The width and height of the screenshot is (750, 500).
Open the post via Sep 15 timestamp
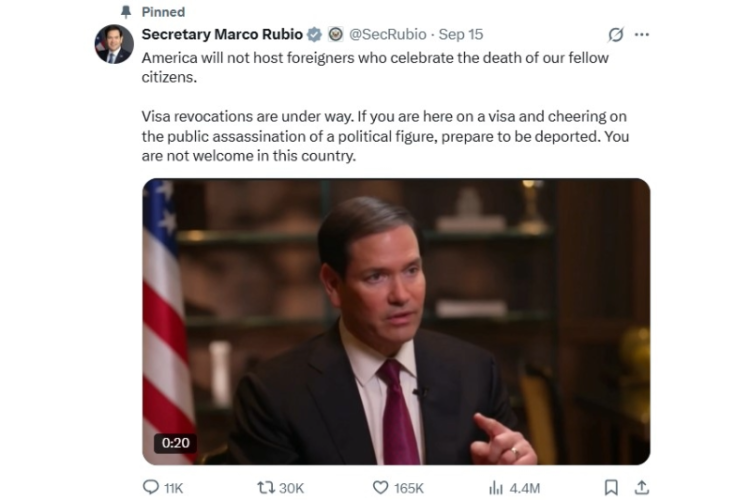point(461,35)
